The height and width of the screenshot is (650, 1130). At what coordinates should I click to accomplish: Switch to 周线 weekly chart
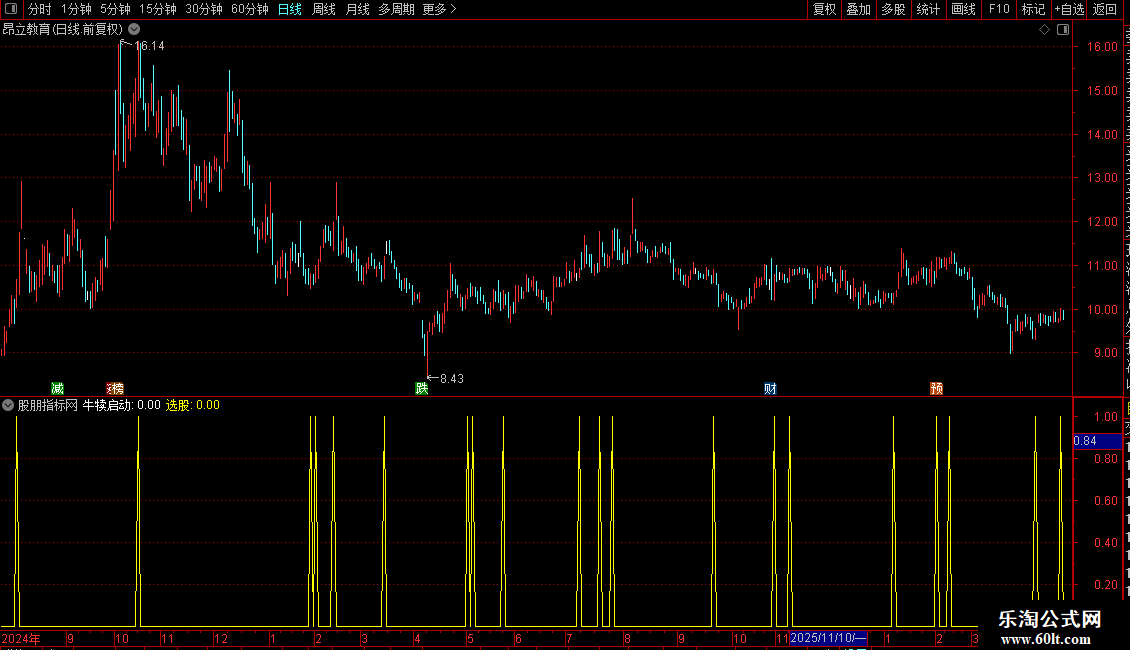coord(324,9)
